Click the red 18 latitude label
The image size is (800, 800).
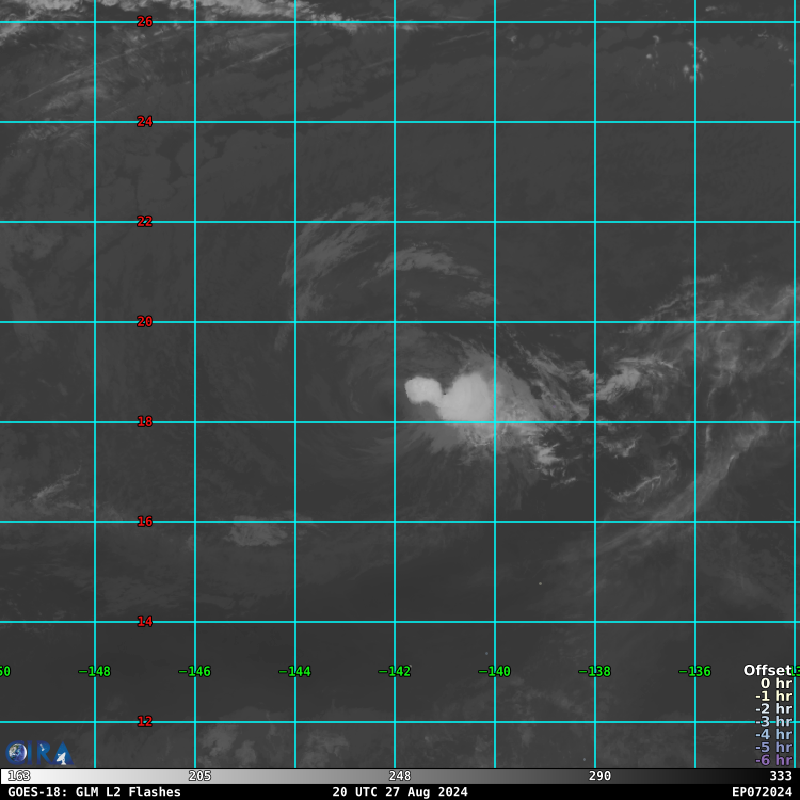pyautogui.click(x=145, y=421)
